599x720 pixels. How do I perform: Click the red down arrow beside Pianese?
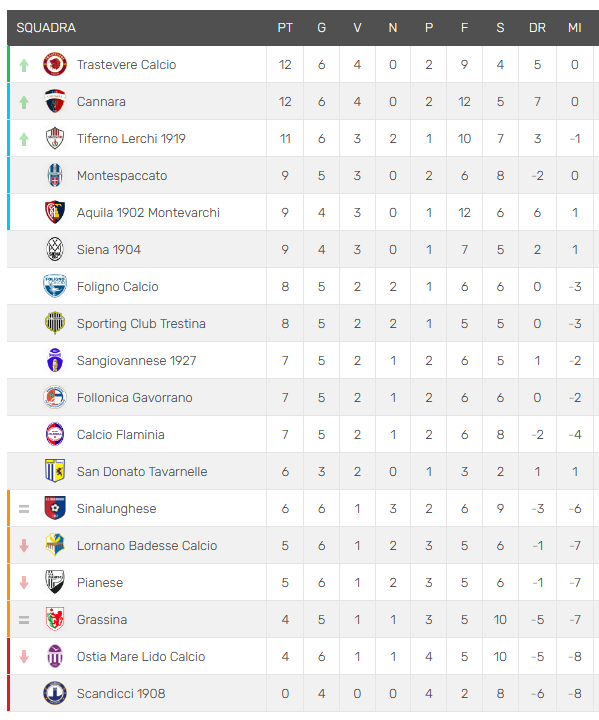(x=24, y=583)
